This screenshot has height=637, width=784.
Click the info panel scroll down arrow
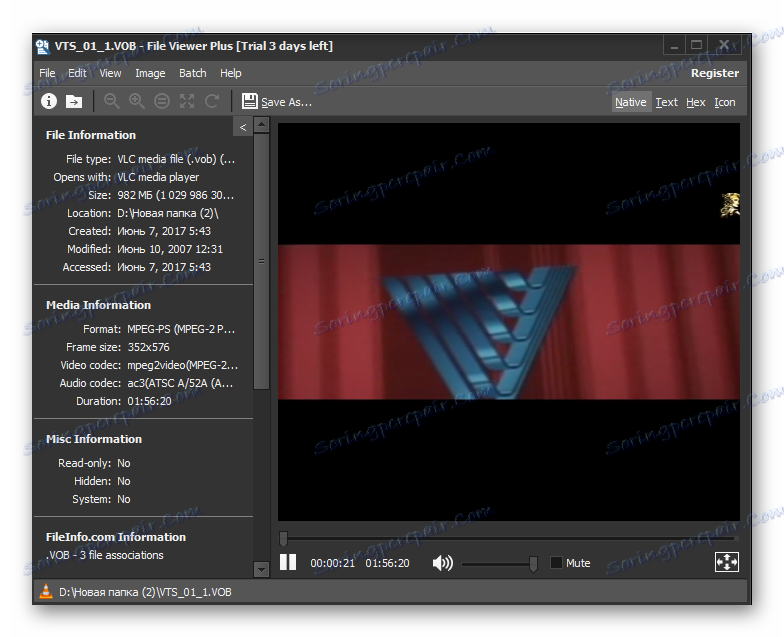pyautogui.click(x=262, y=569)
